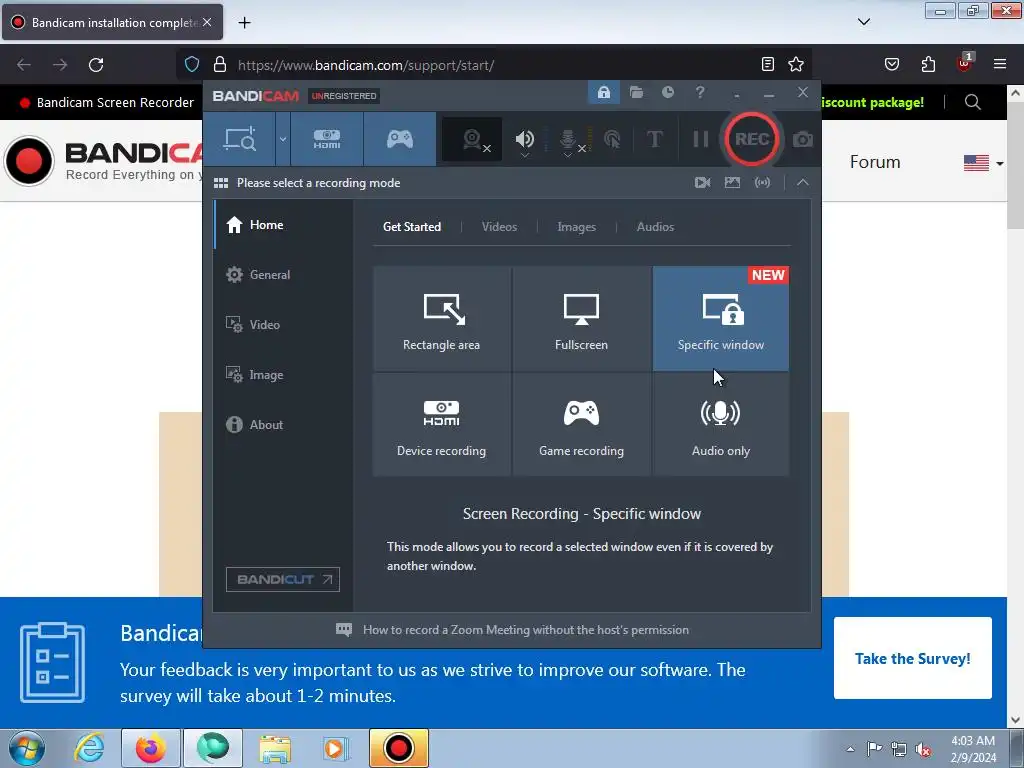
Task: Open the language flag dropdown on website
Action: (x=984, y=163)
